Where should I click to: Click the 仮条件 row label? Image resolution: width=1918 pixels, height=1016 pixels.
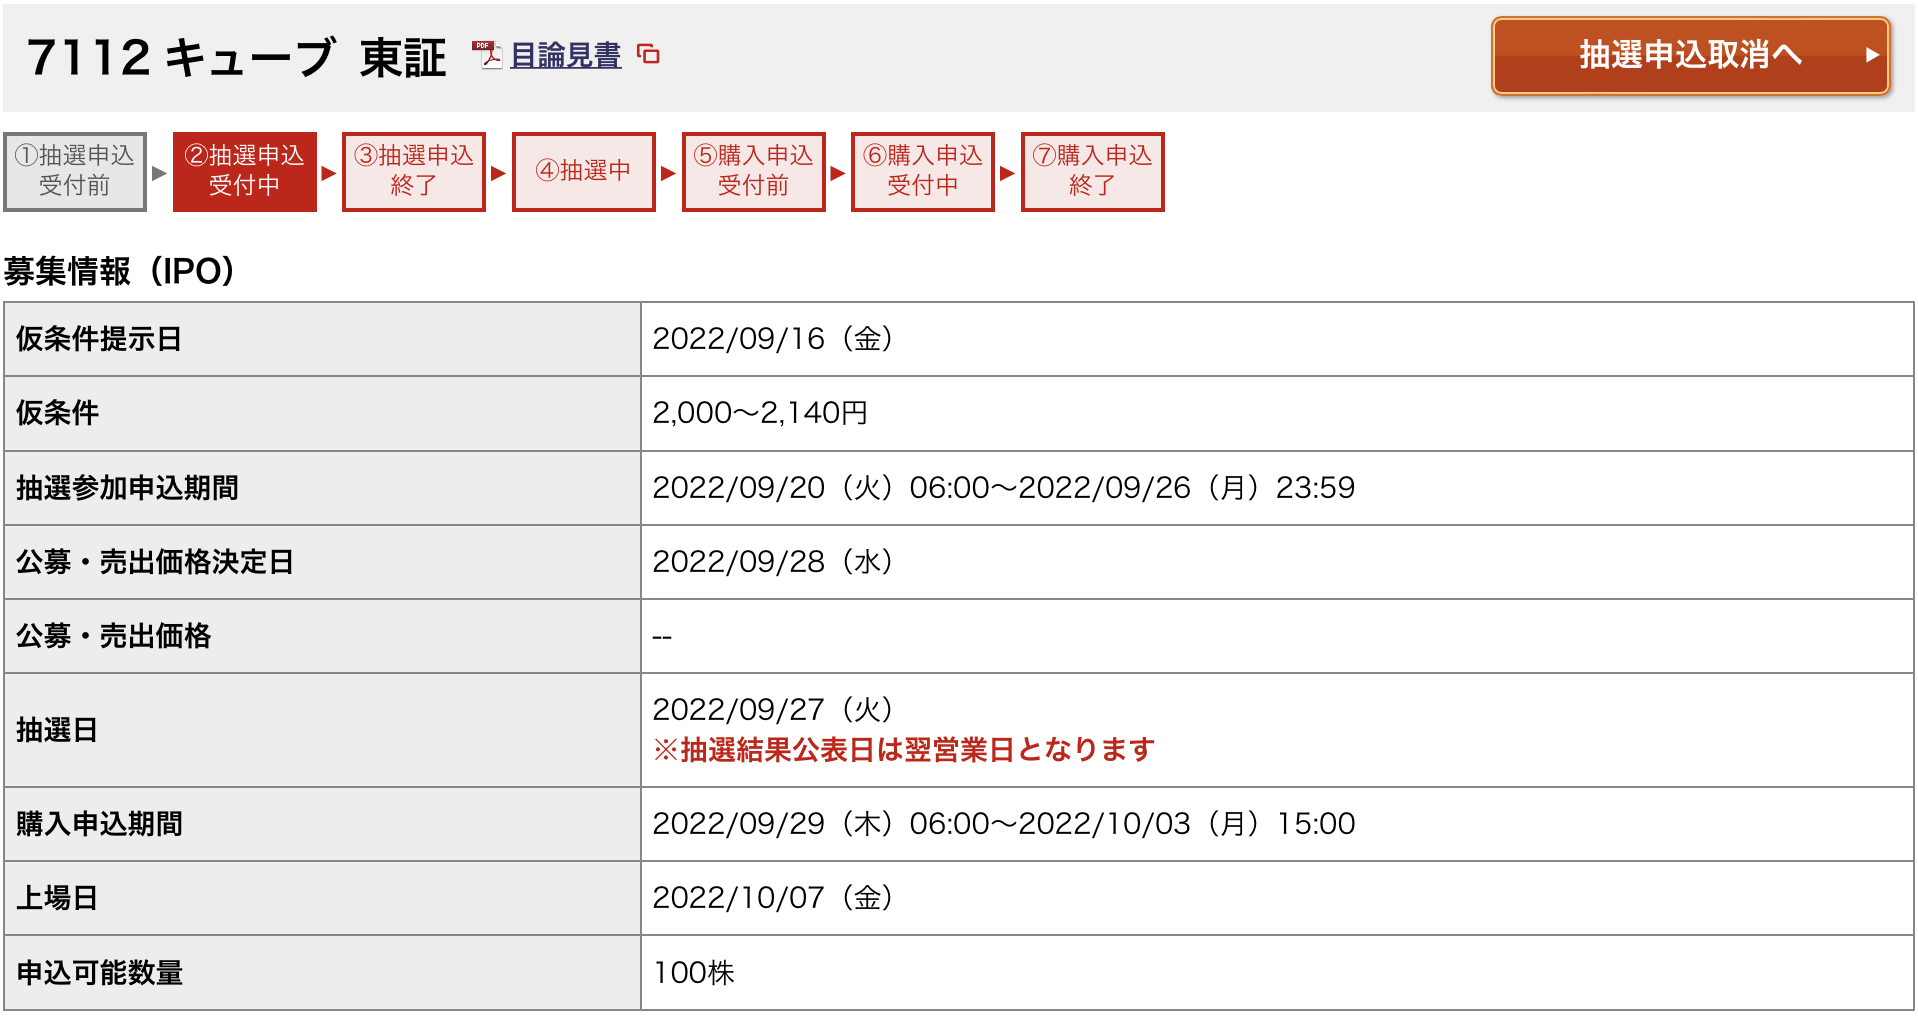point(322,413)
